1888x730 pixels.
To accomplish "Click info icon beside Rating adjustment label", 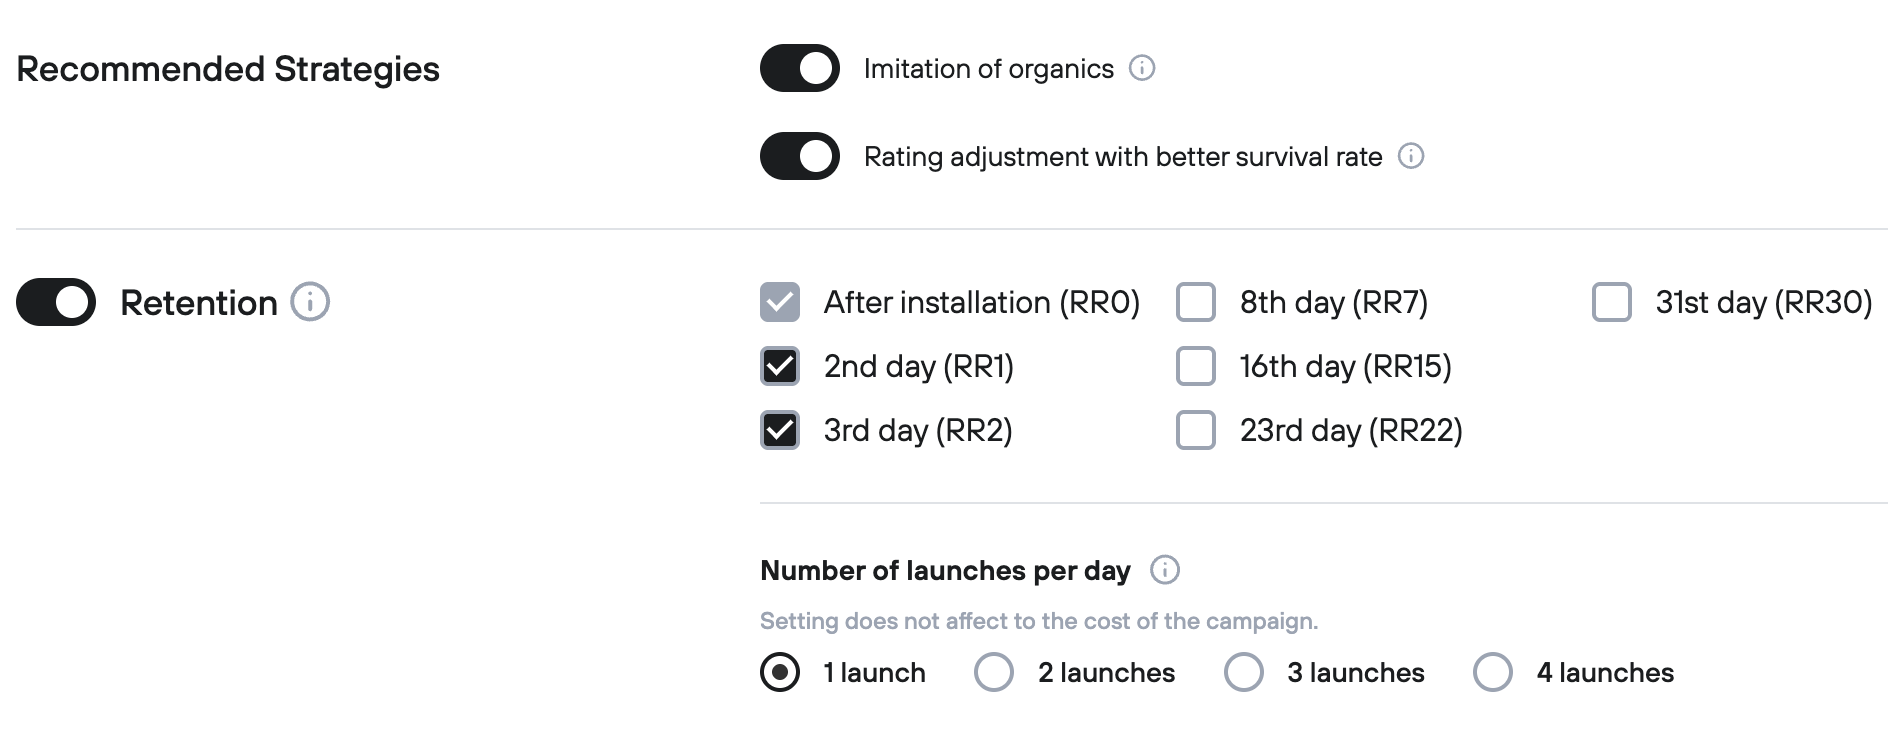I will [x=1410, y=156].
